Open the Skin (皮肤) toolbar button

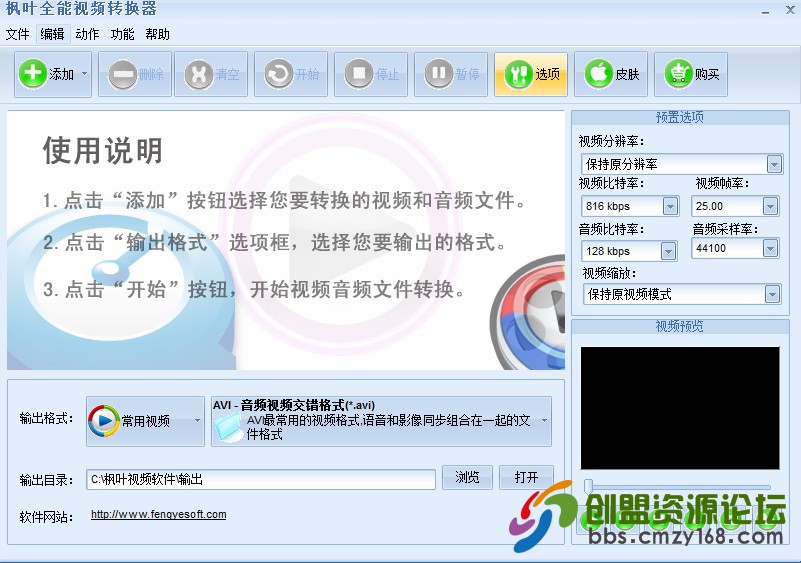pos(611,74)
